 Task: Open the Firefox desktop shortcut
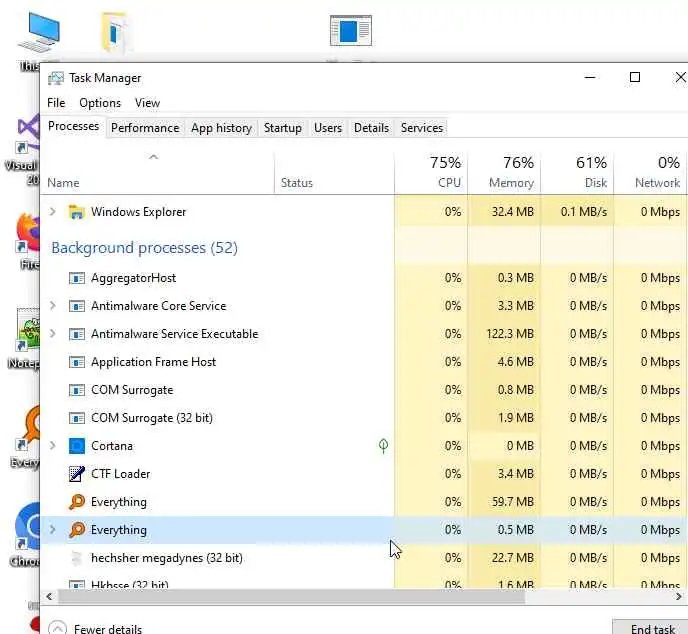coord(27,240)
